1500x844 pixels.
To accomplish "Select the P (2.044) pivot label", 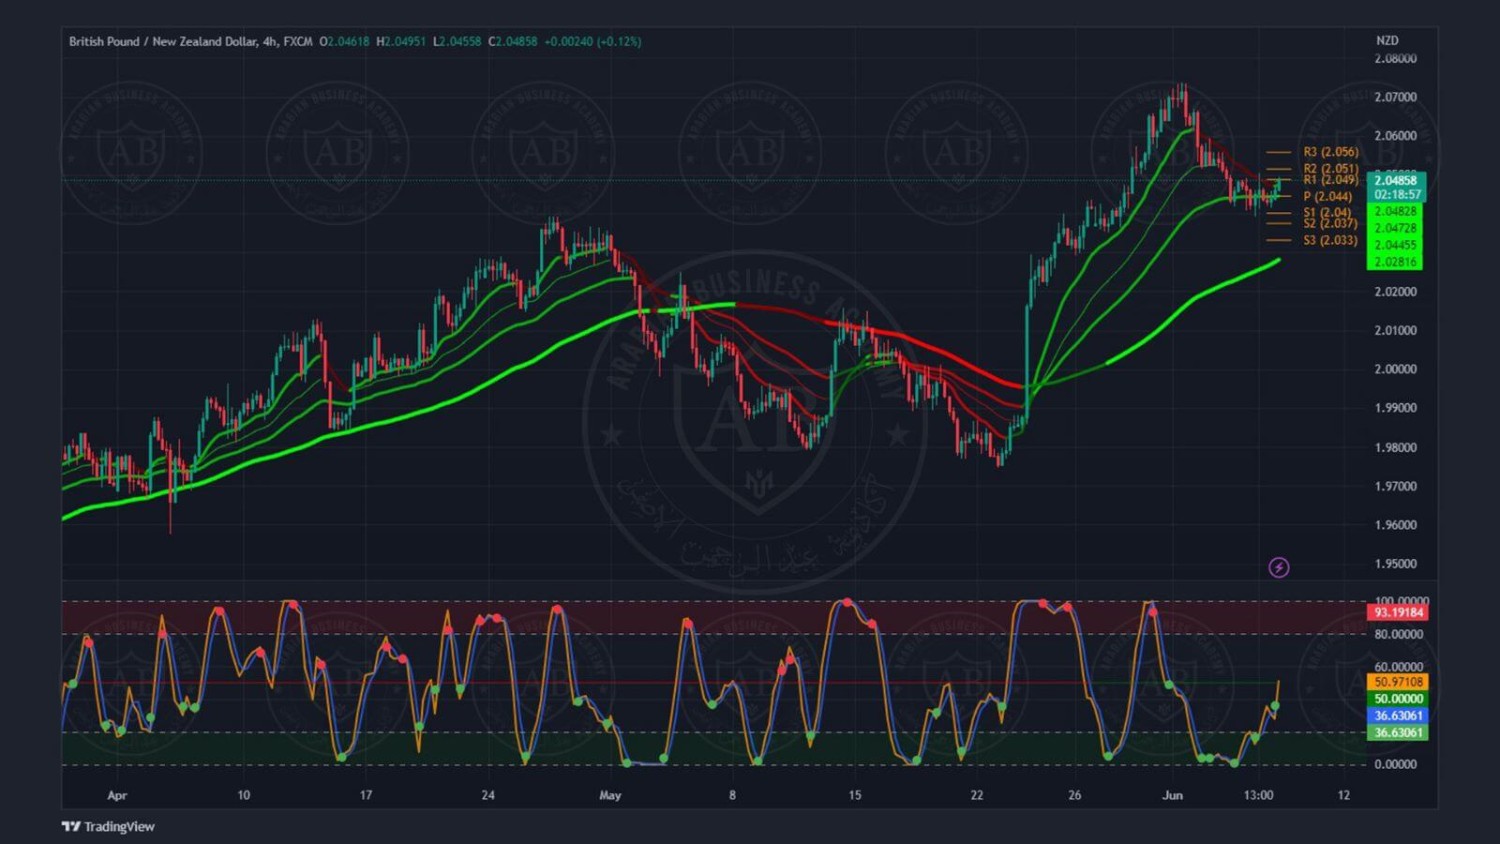I will [x=1328, y=197].
